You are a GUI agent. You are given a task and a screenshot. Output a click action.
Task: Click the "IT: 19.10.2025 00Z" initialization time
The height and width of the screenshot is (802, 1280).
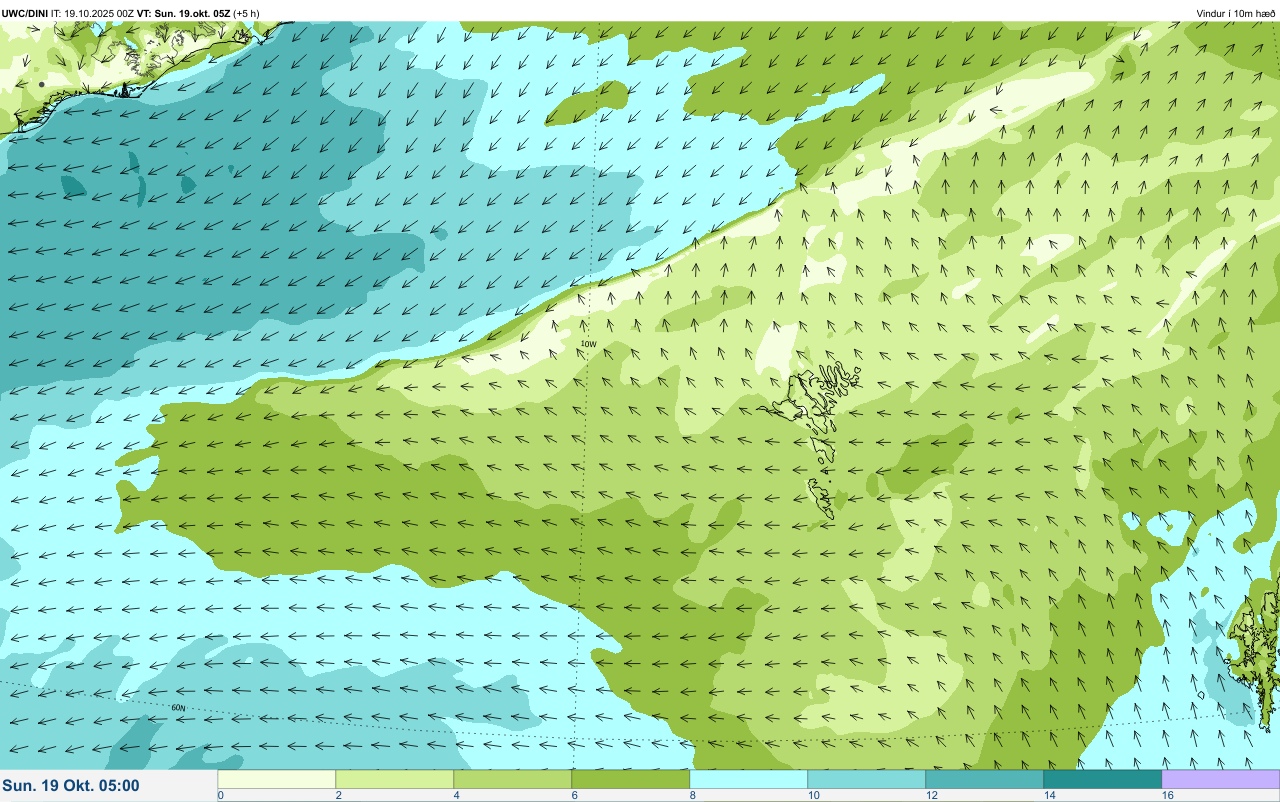click(x=92, y=13)
